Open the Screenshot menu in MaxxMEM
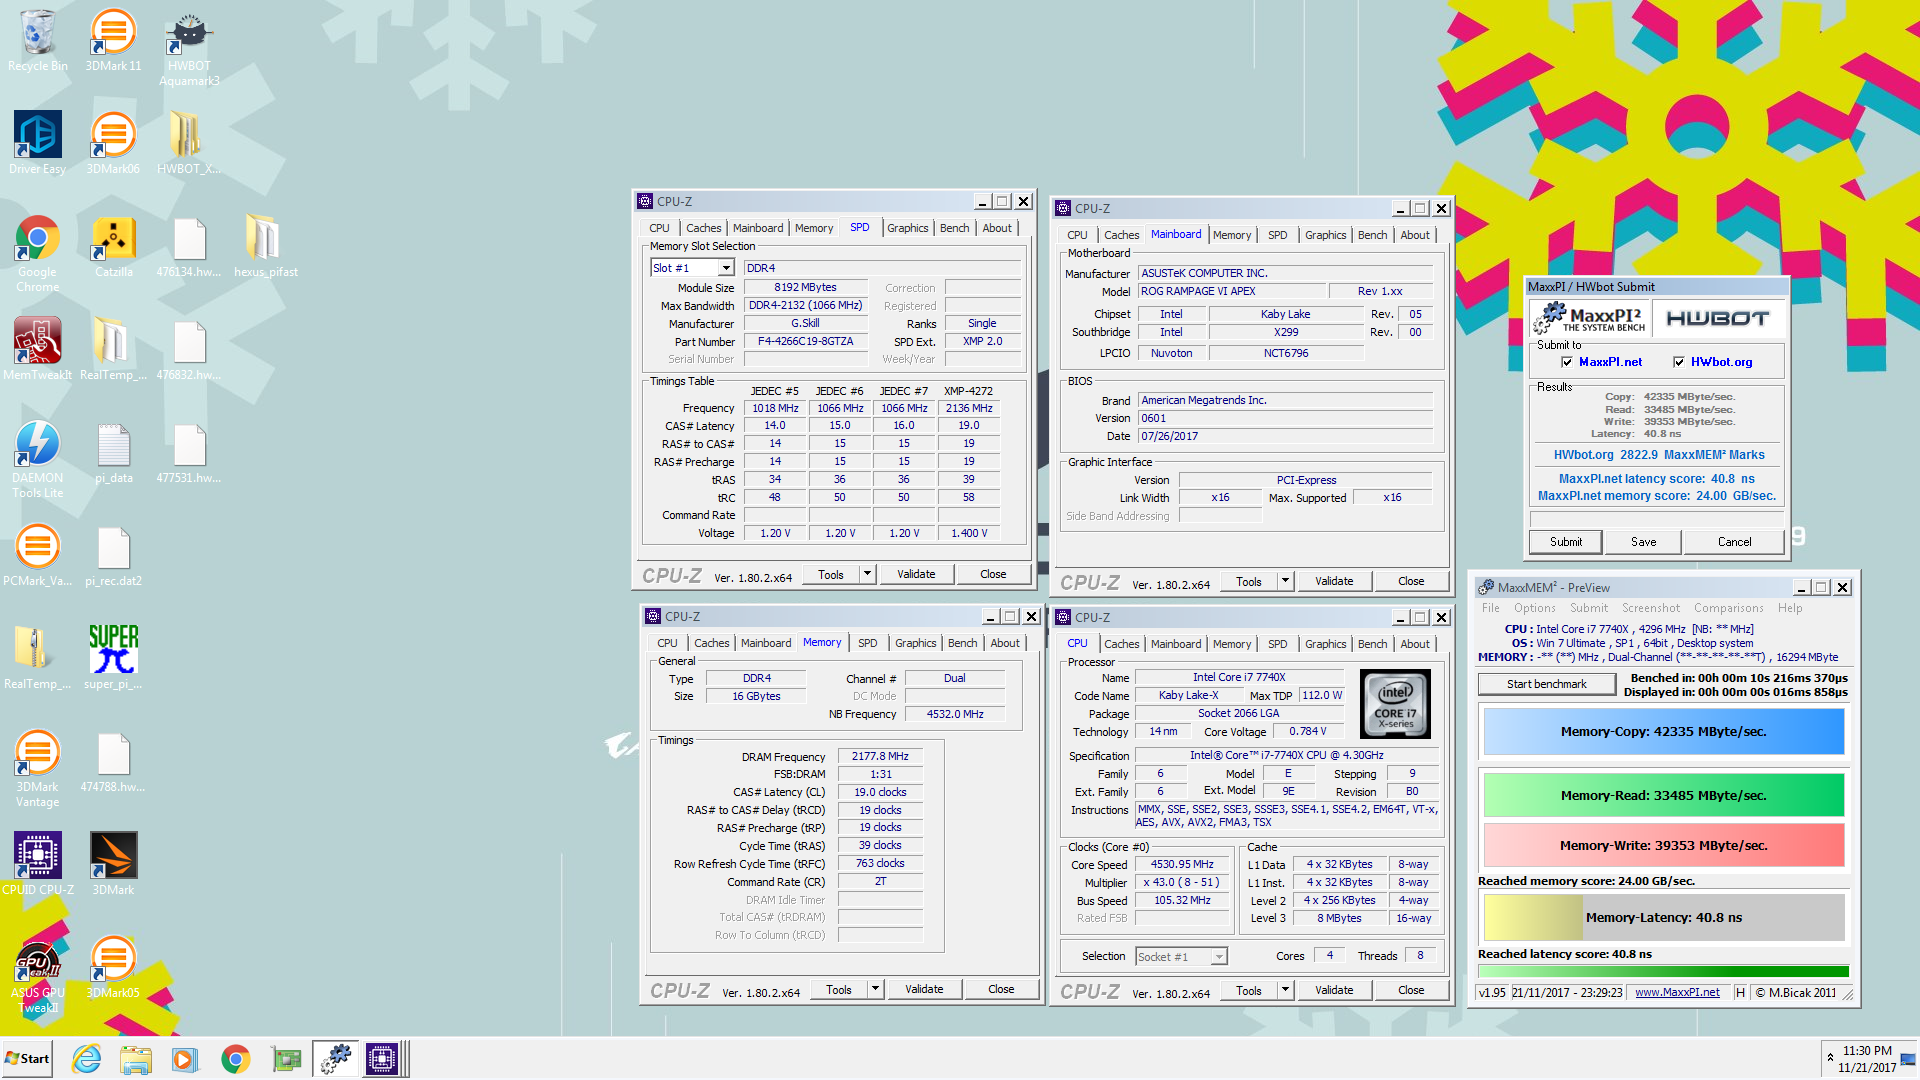 coord(1650,608)
